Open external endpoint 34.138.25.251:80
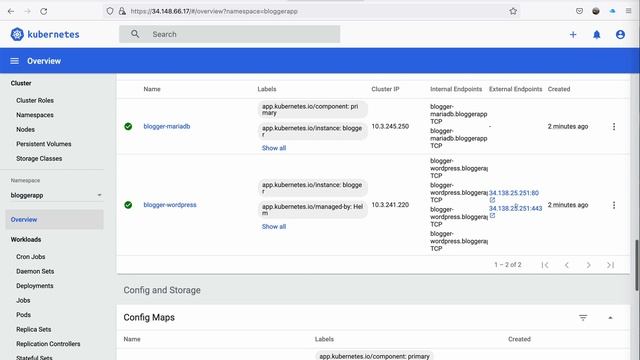This screenshot has width=640, height=360. (514, 193)
